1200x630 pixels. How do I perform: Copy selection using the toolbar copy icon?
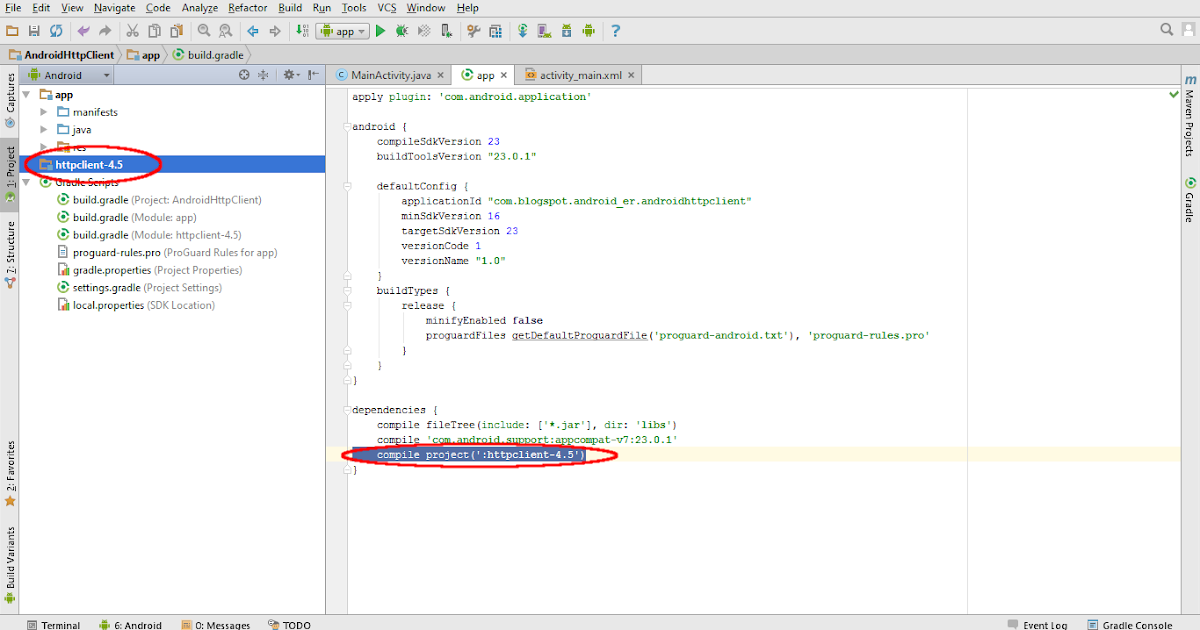[154, 31]
